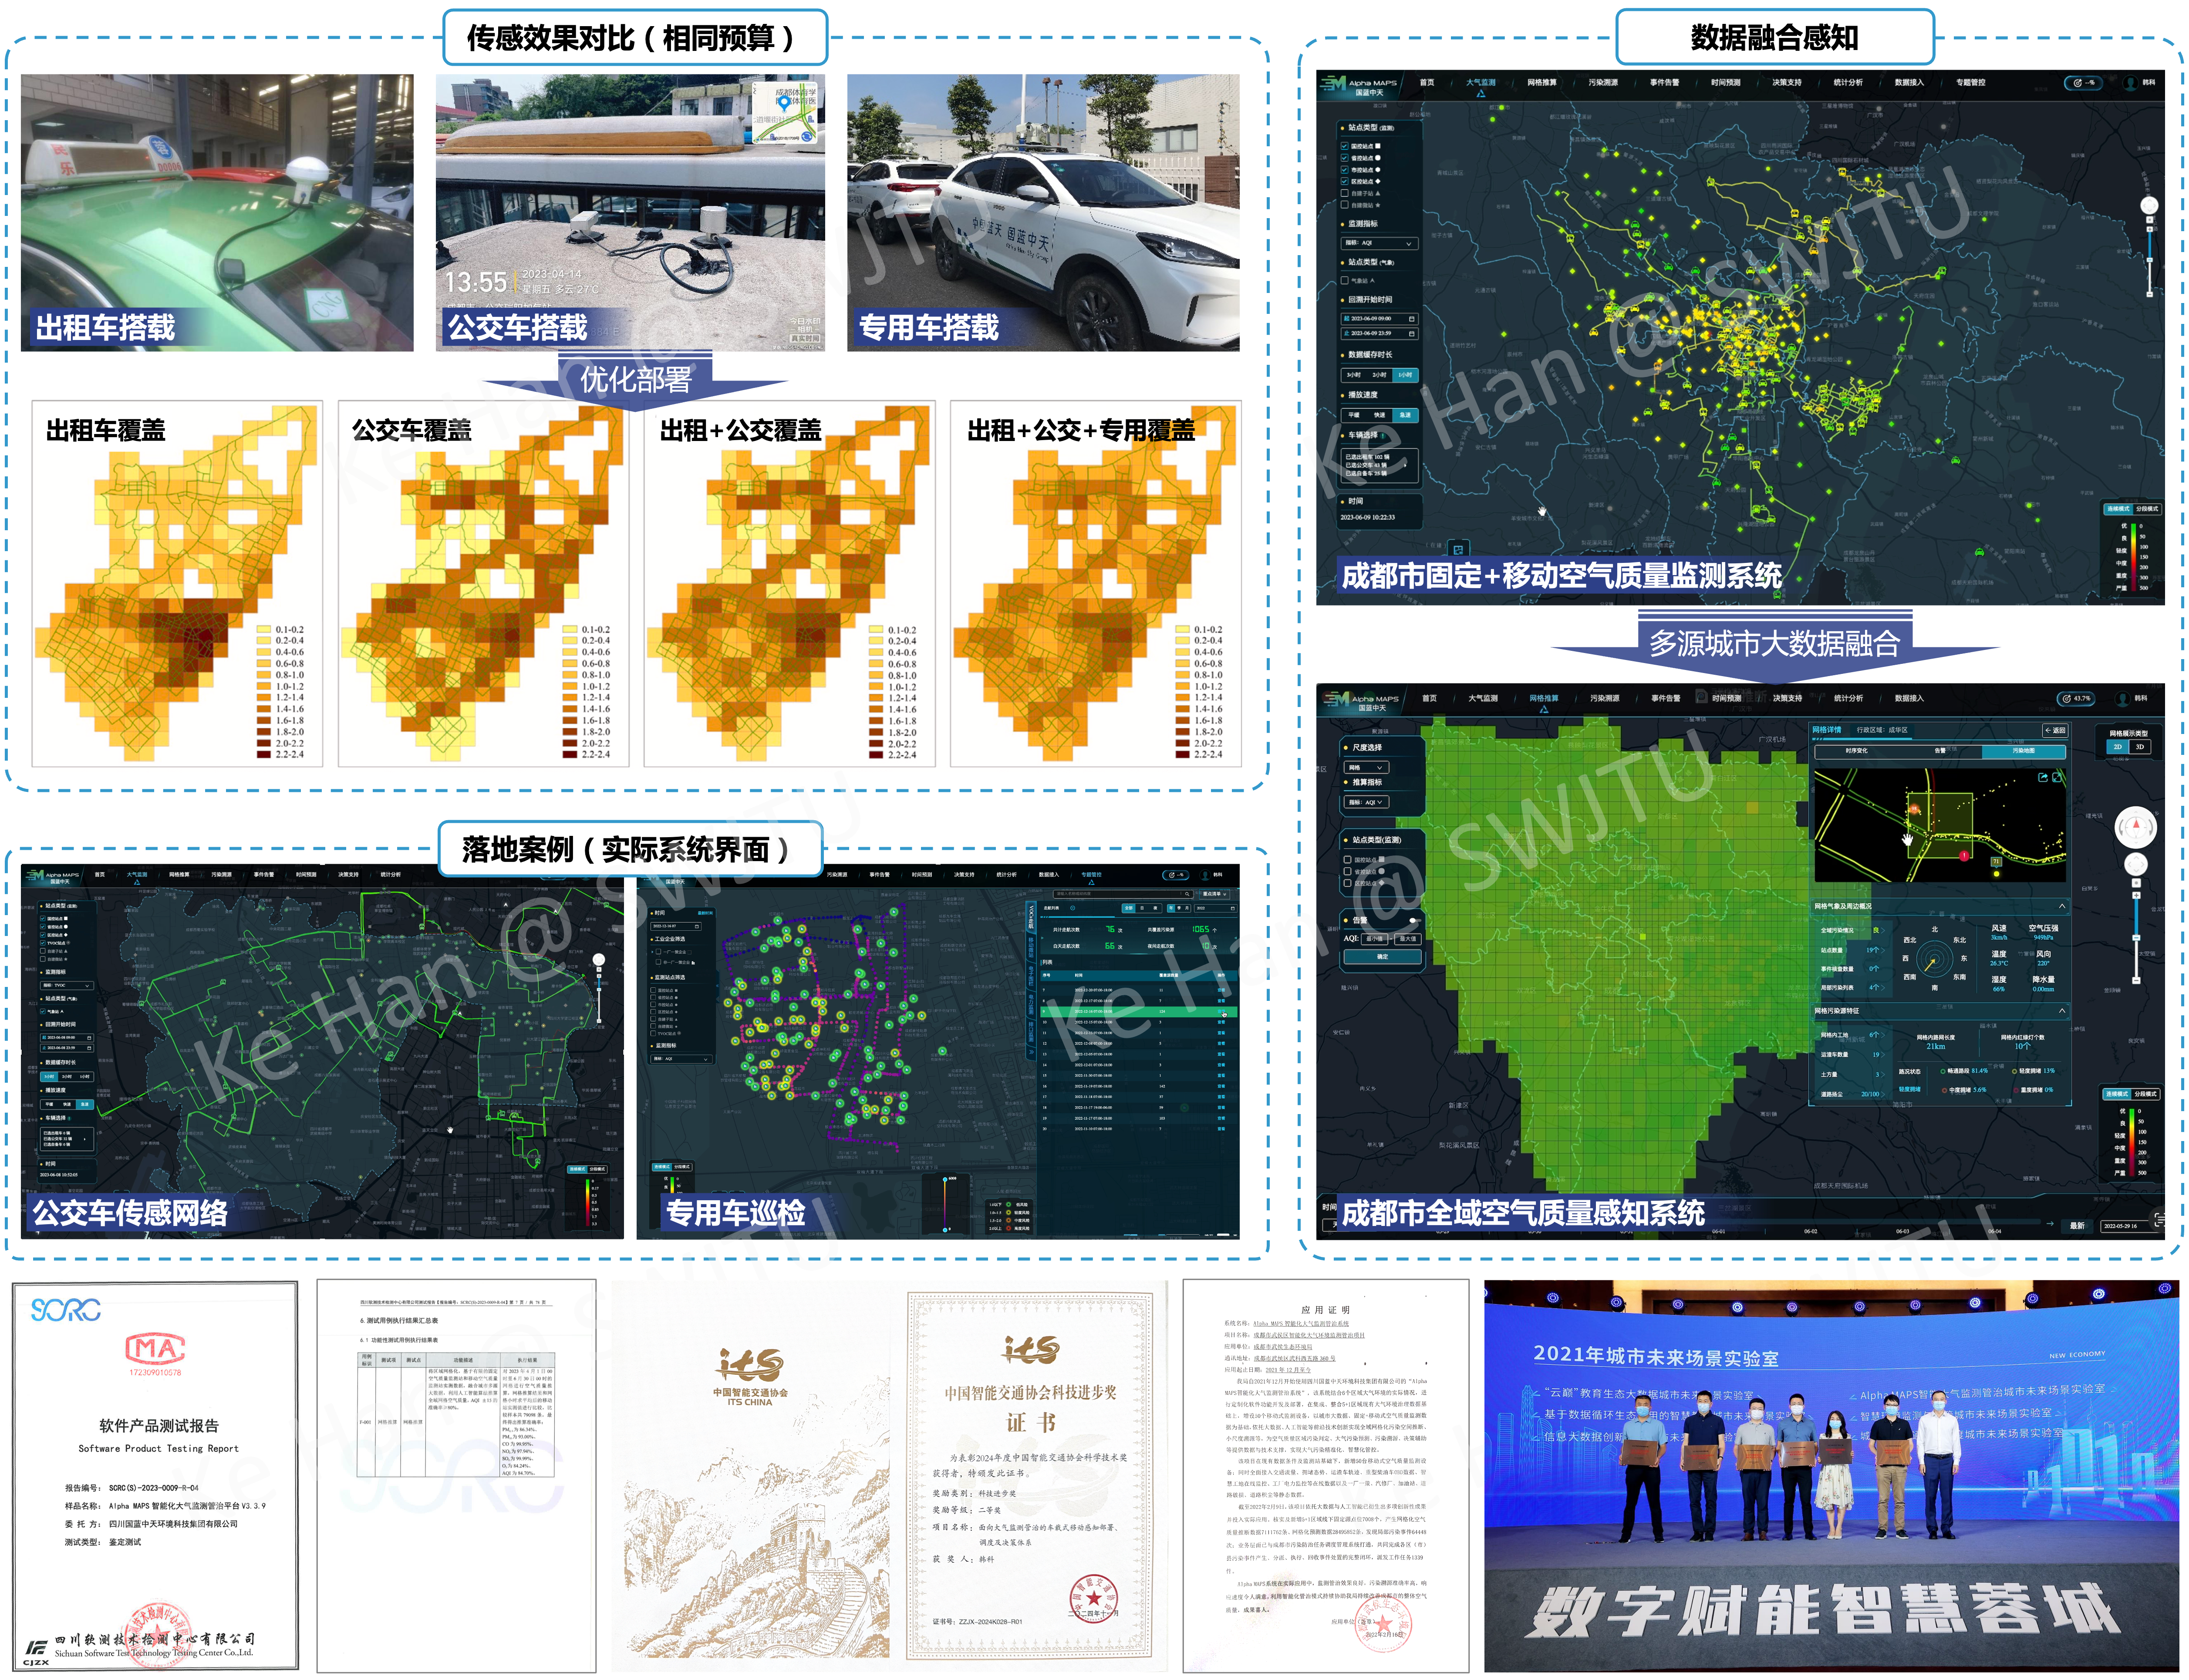Click the red exclamation alert marker in the mini-map
This screenshot has height=1680, width=2189.
coord(1964,856)
